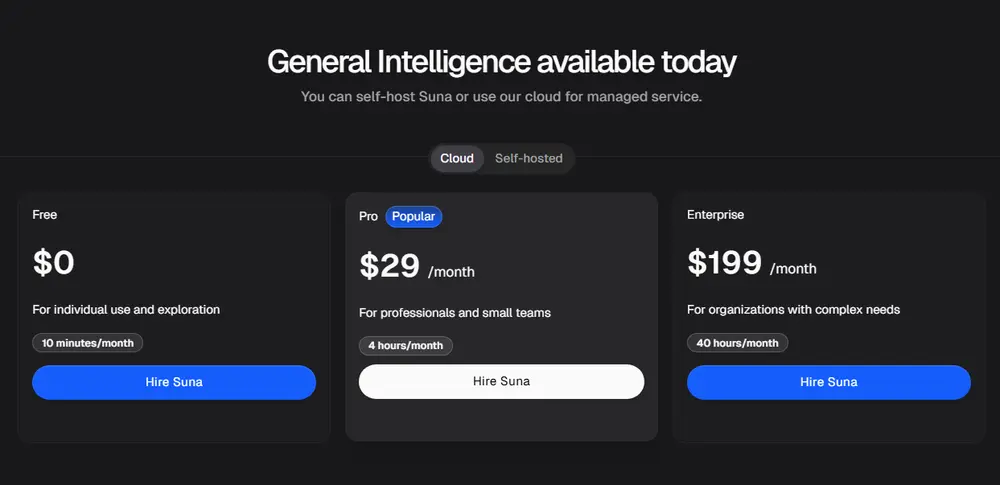Image resolution: width=1000 pixels, height=485 pixels.
Task: Select the Pro plan title
Action: 369,216
